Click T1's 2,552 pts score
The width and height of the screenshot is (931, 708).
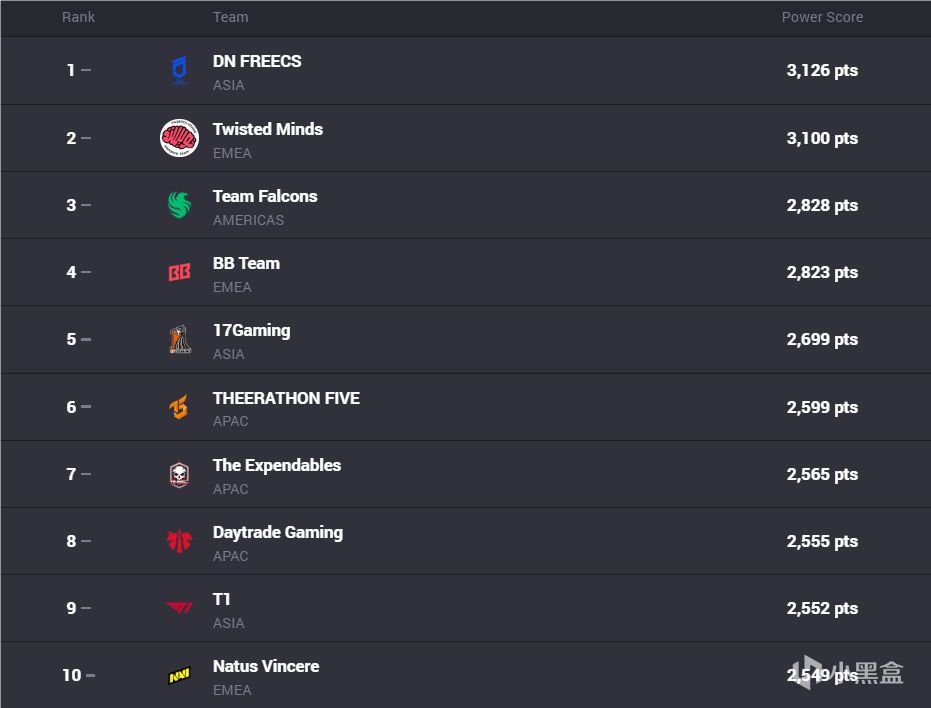(821, 608)
